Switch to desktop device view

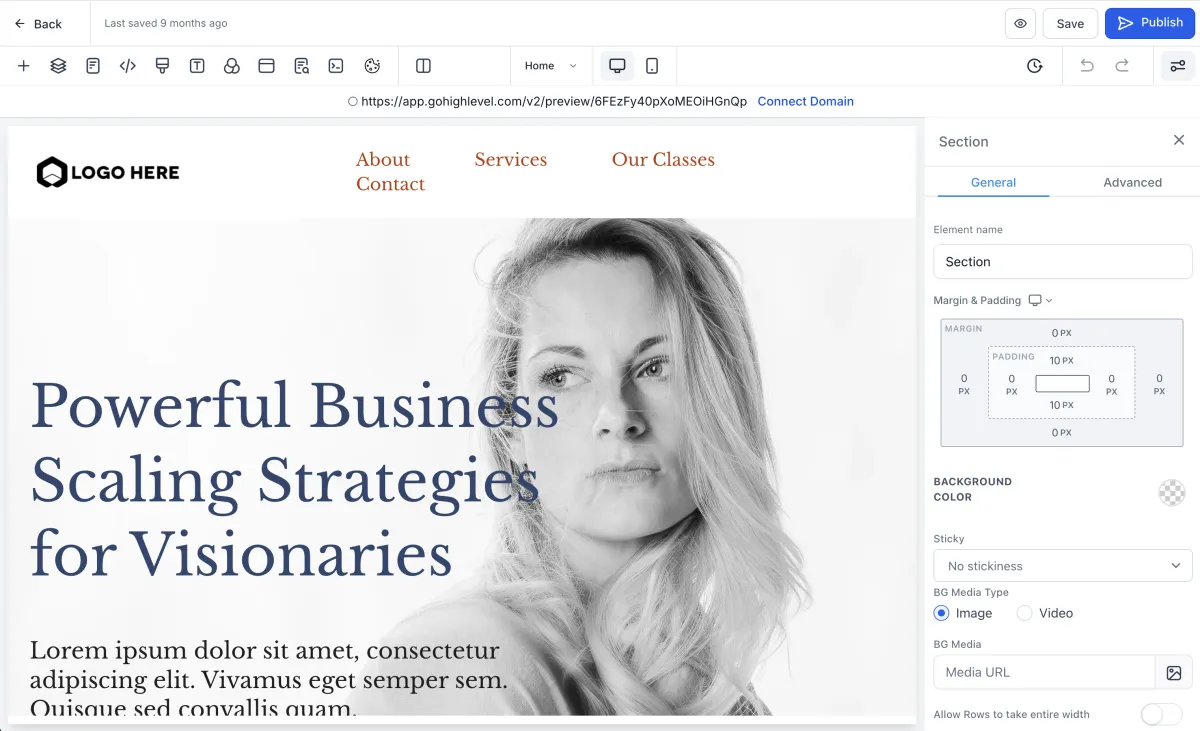[x=617, y=66]
